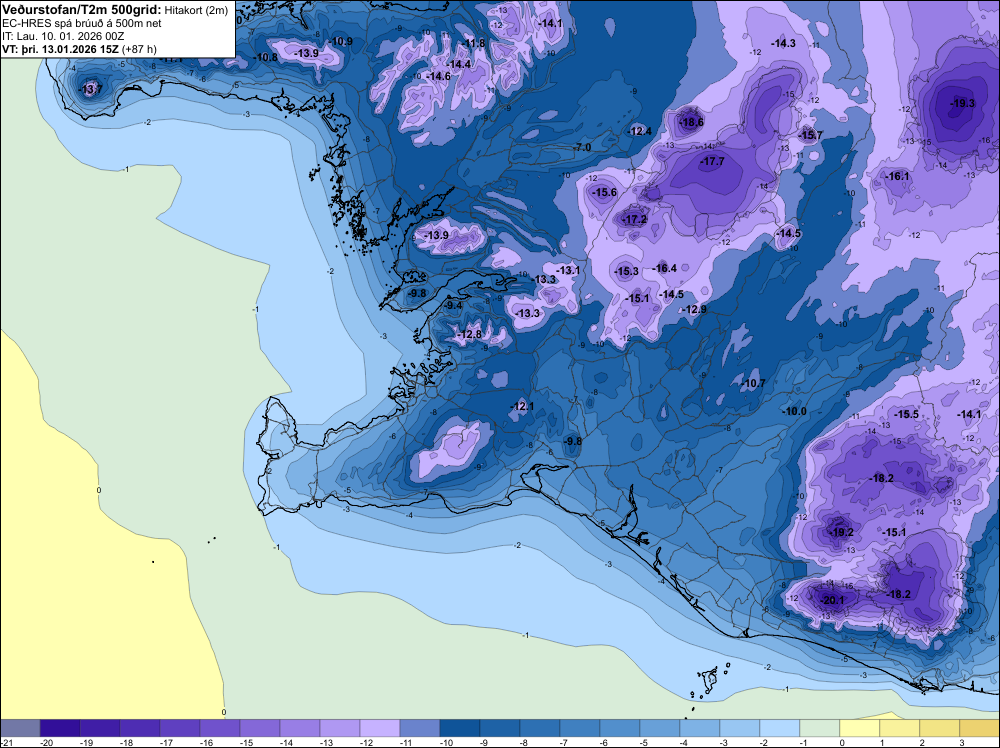Click the -14.6 temperature value
This screenshot has width=1000, height=748.
tap(439, 76)
